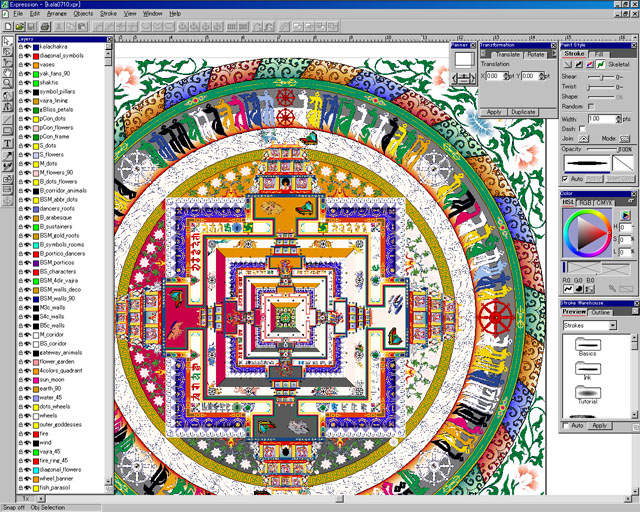Click the color picker wheel button in Color panel
The image size is (640, 512).
(625, 215)
